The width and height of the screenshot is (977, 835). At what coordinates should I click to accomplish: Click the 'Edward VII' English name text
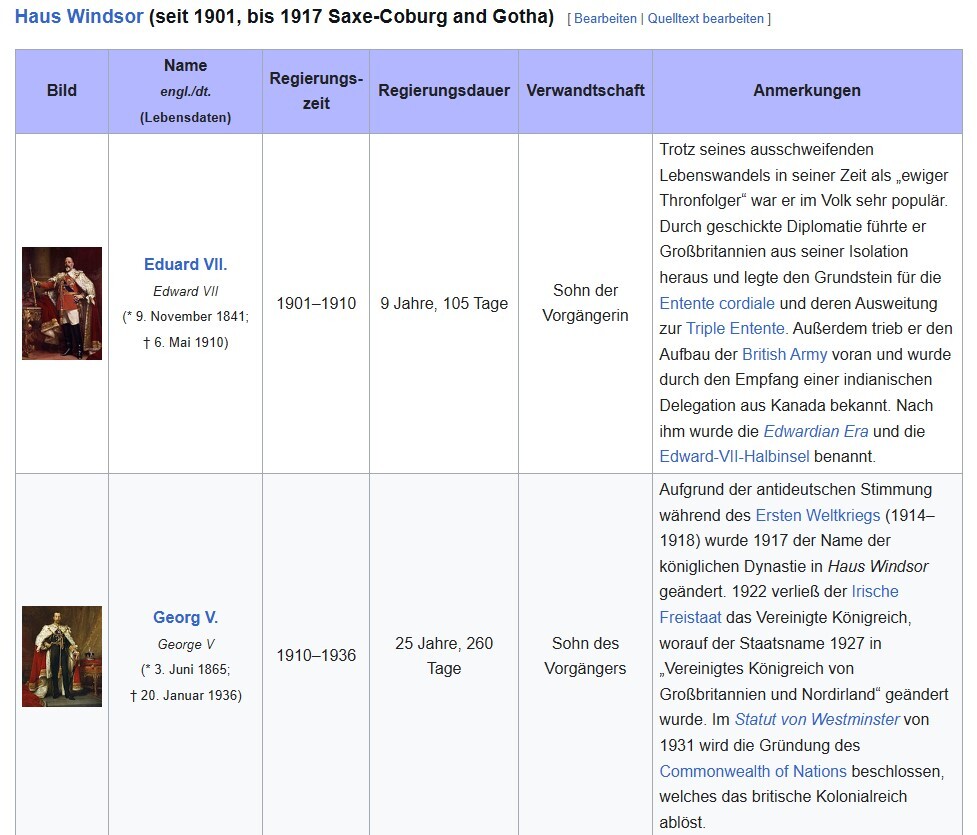186,292
